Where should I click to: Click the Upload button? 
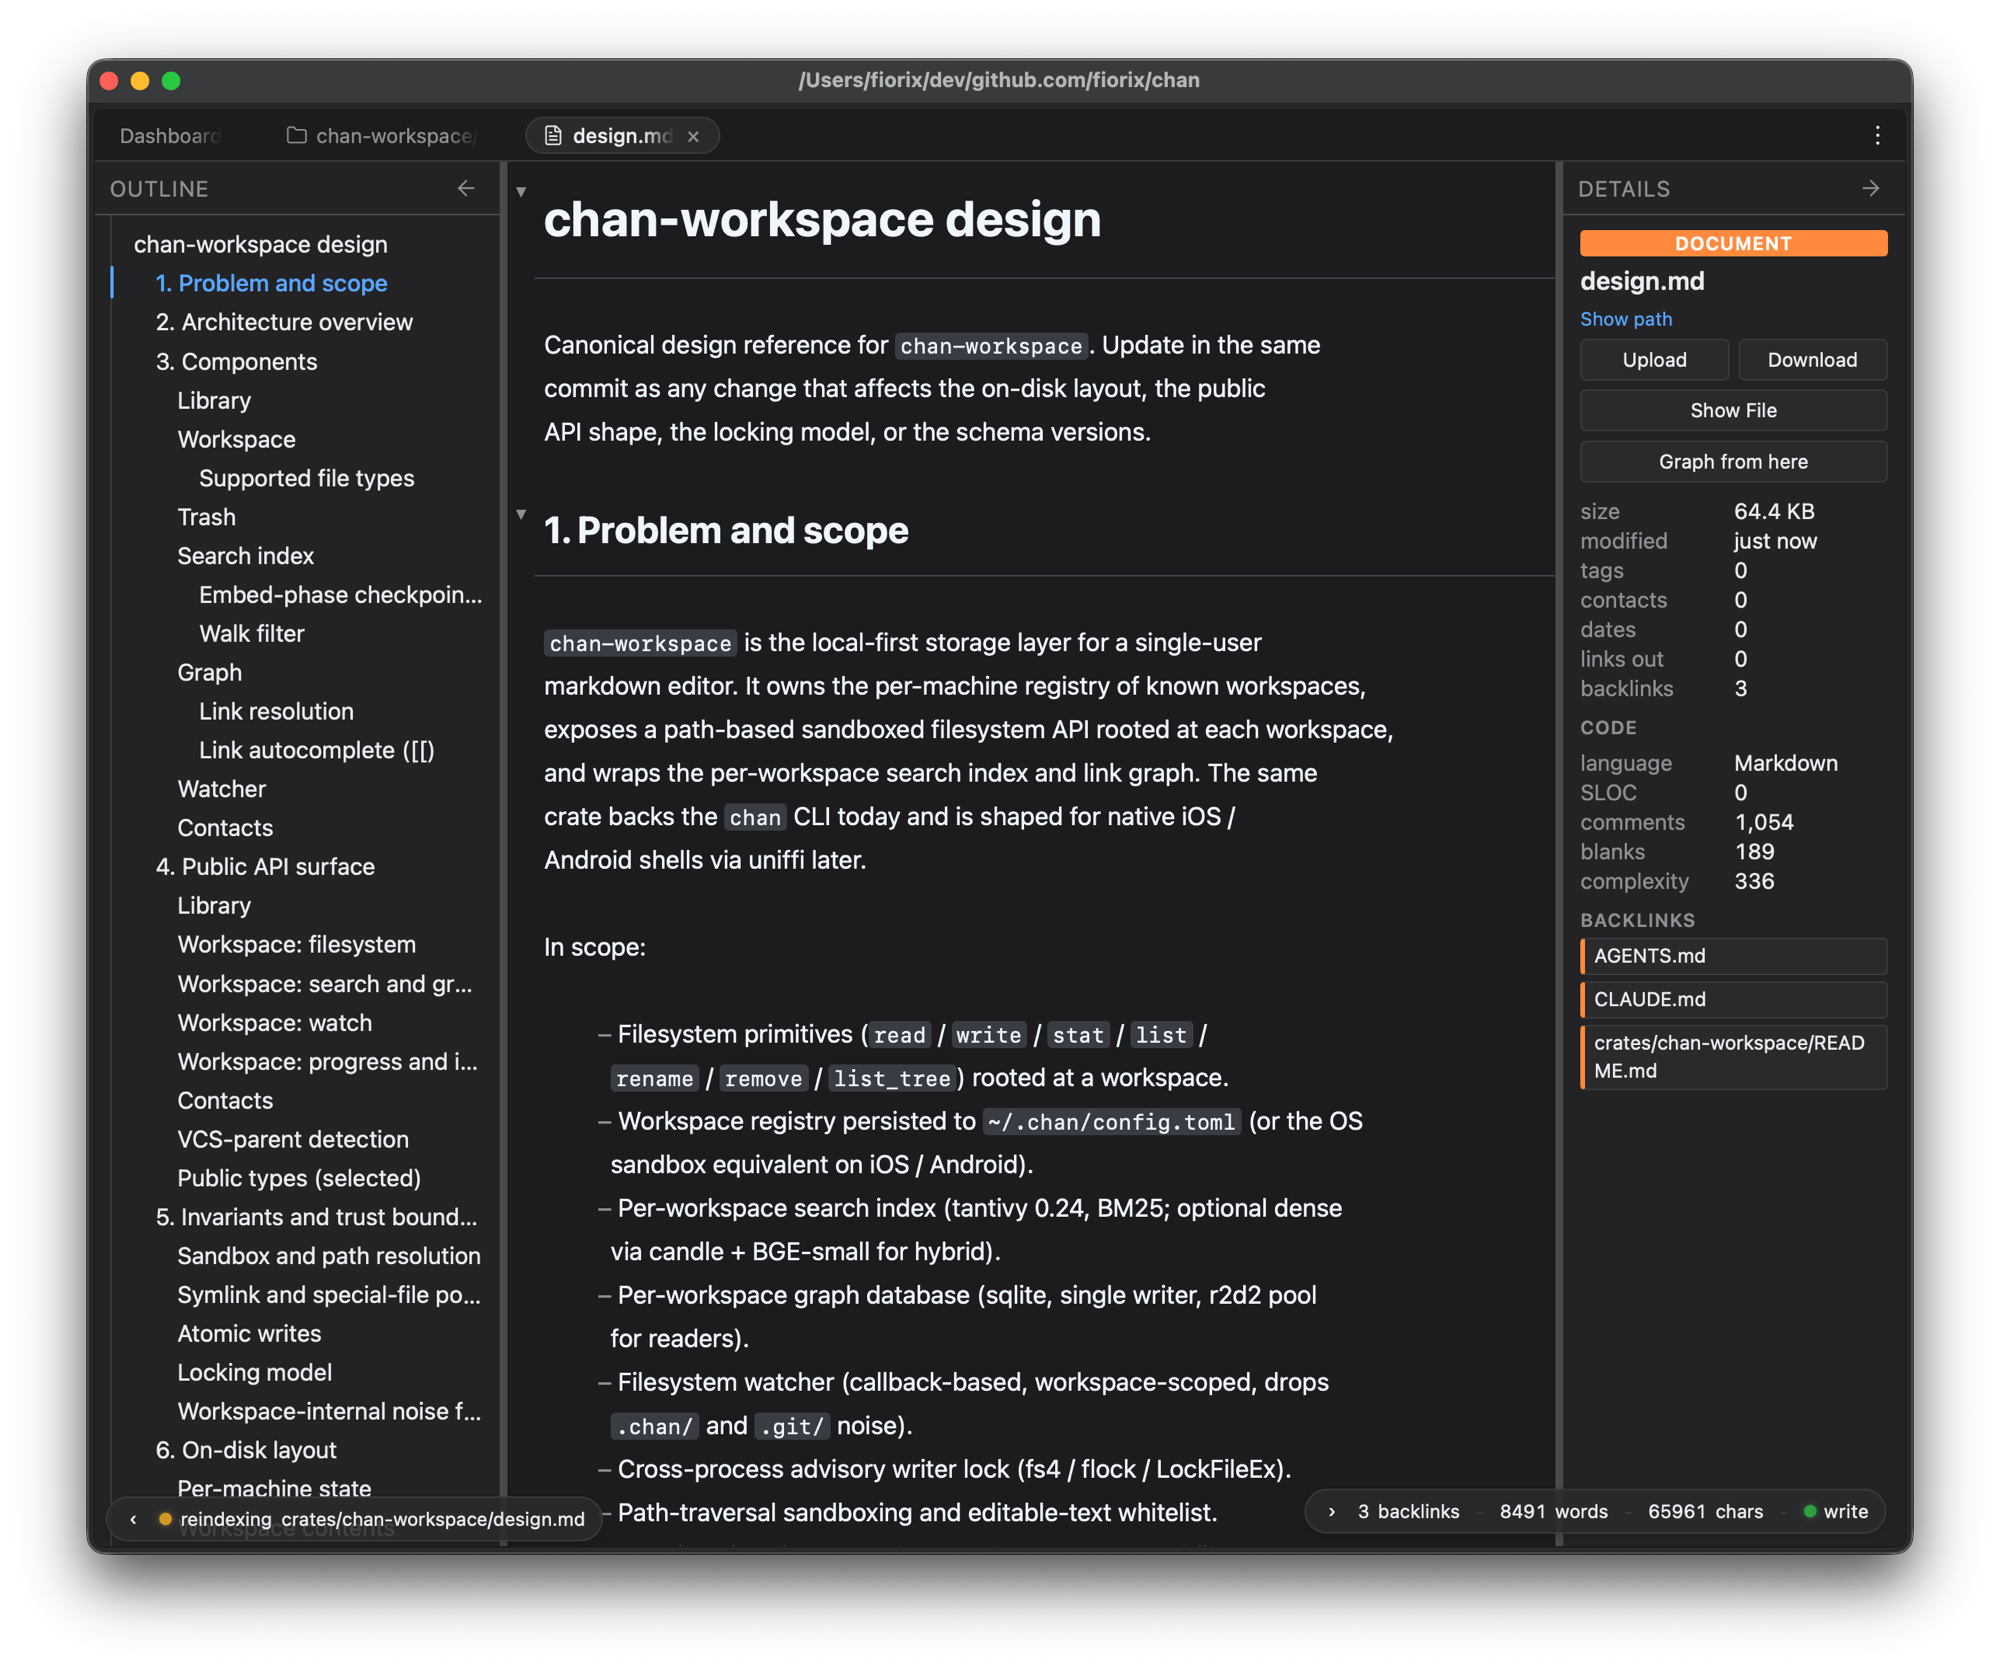click(1654, 360)
